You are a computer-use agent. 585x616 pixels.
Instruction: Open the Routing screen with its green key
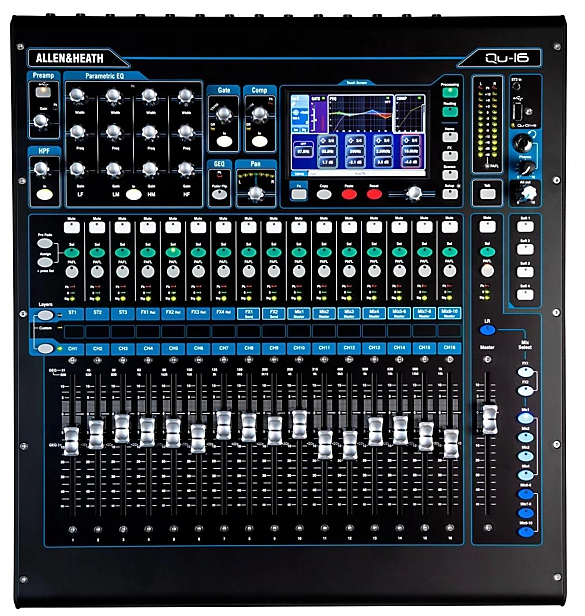(x=450, y=112)
